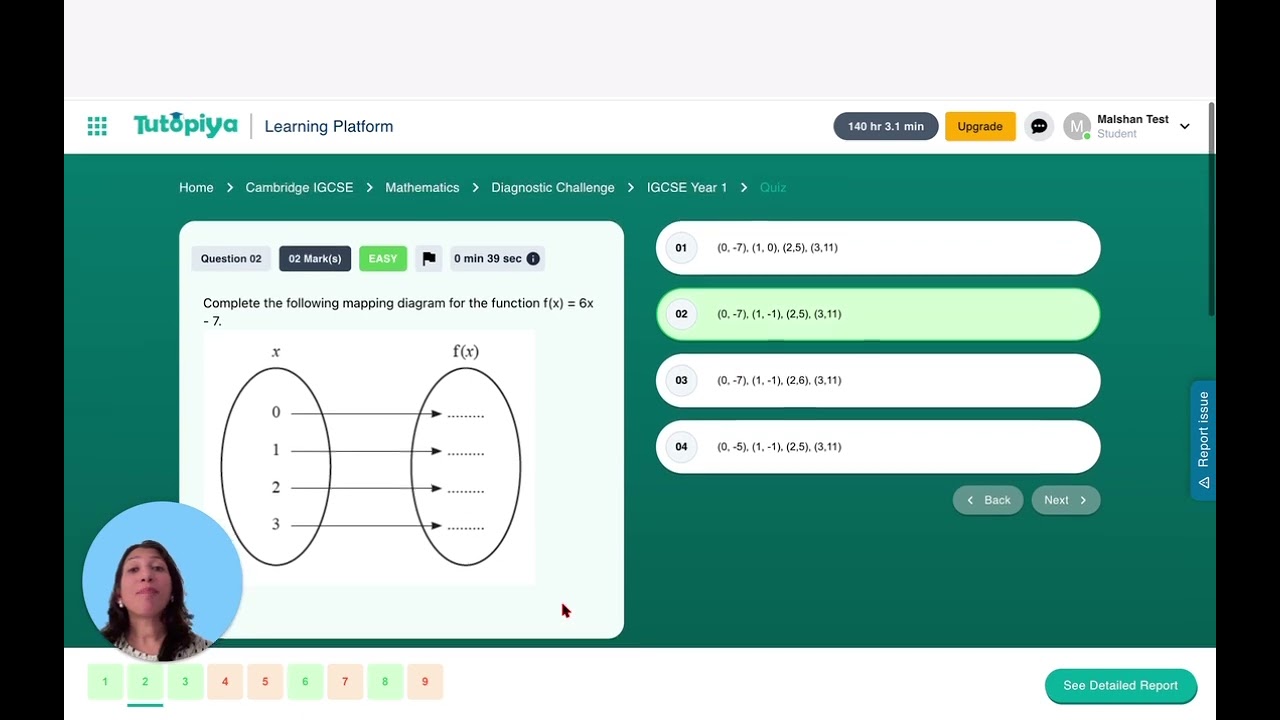
Task: Open Mathematics breadcrumb link
Action: 422,188
